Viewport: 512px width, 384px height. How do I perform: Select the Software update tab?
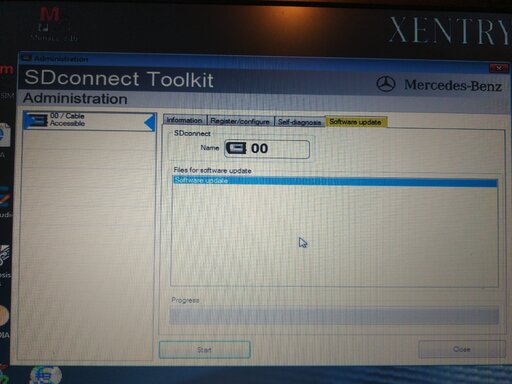(x=355, y=122)
